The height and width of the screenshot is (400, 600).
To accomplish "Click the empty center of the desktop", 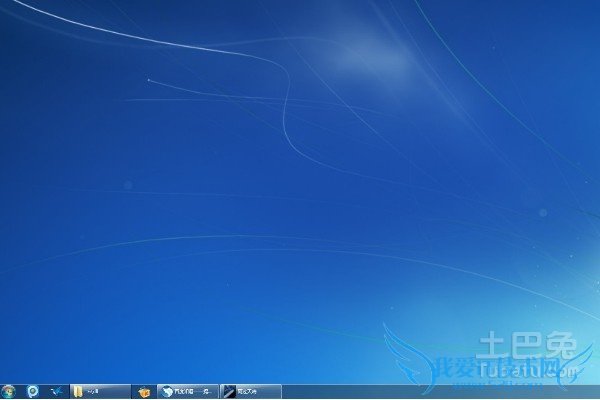I will [300, 200].
